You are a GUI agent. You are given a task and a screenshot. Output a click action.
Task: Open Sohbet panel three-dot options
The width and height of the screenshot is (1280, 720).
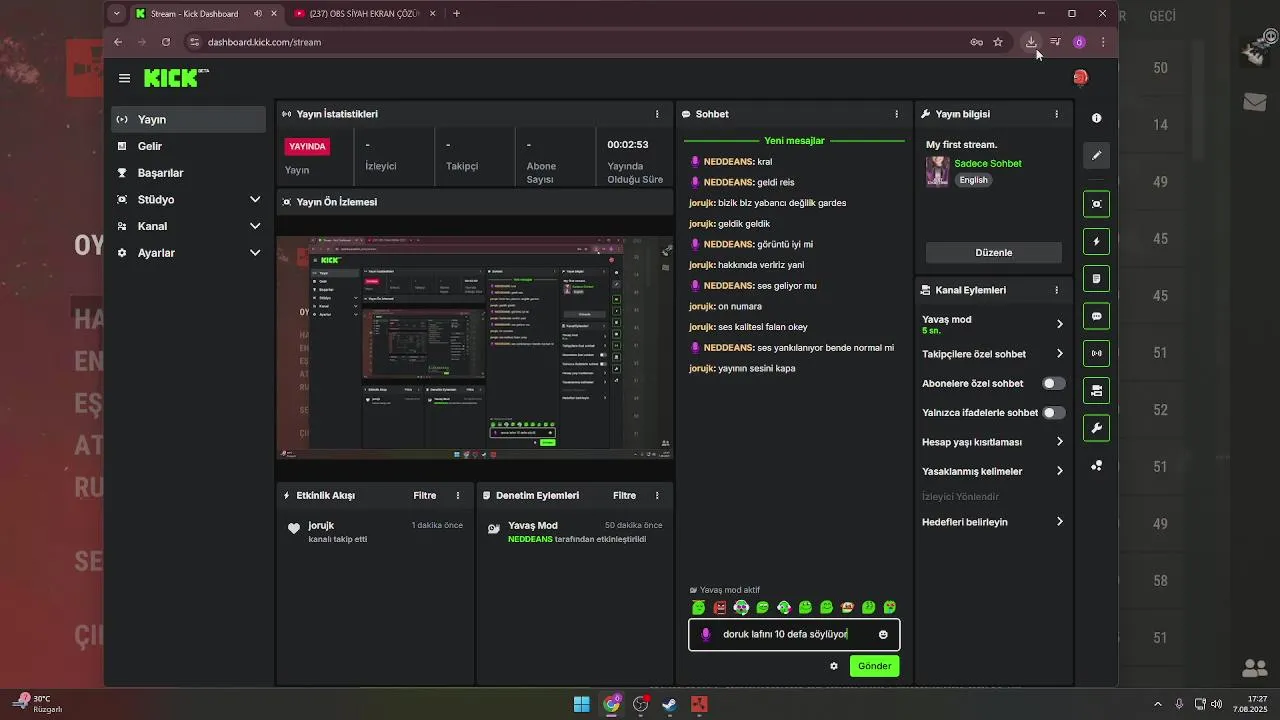[x=896, y=114]
